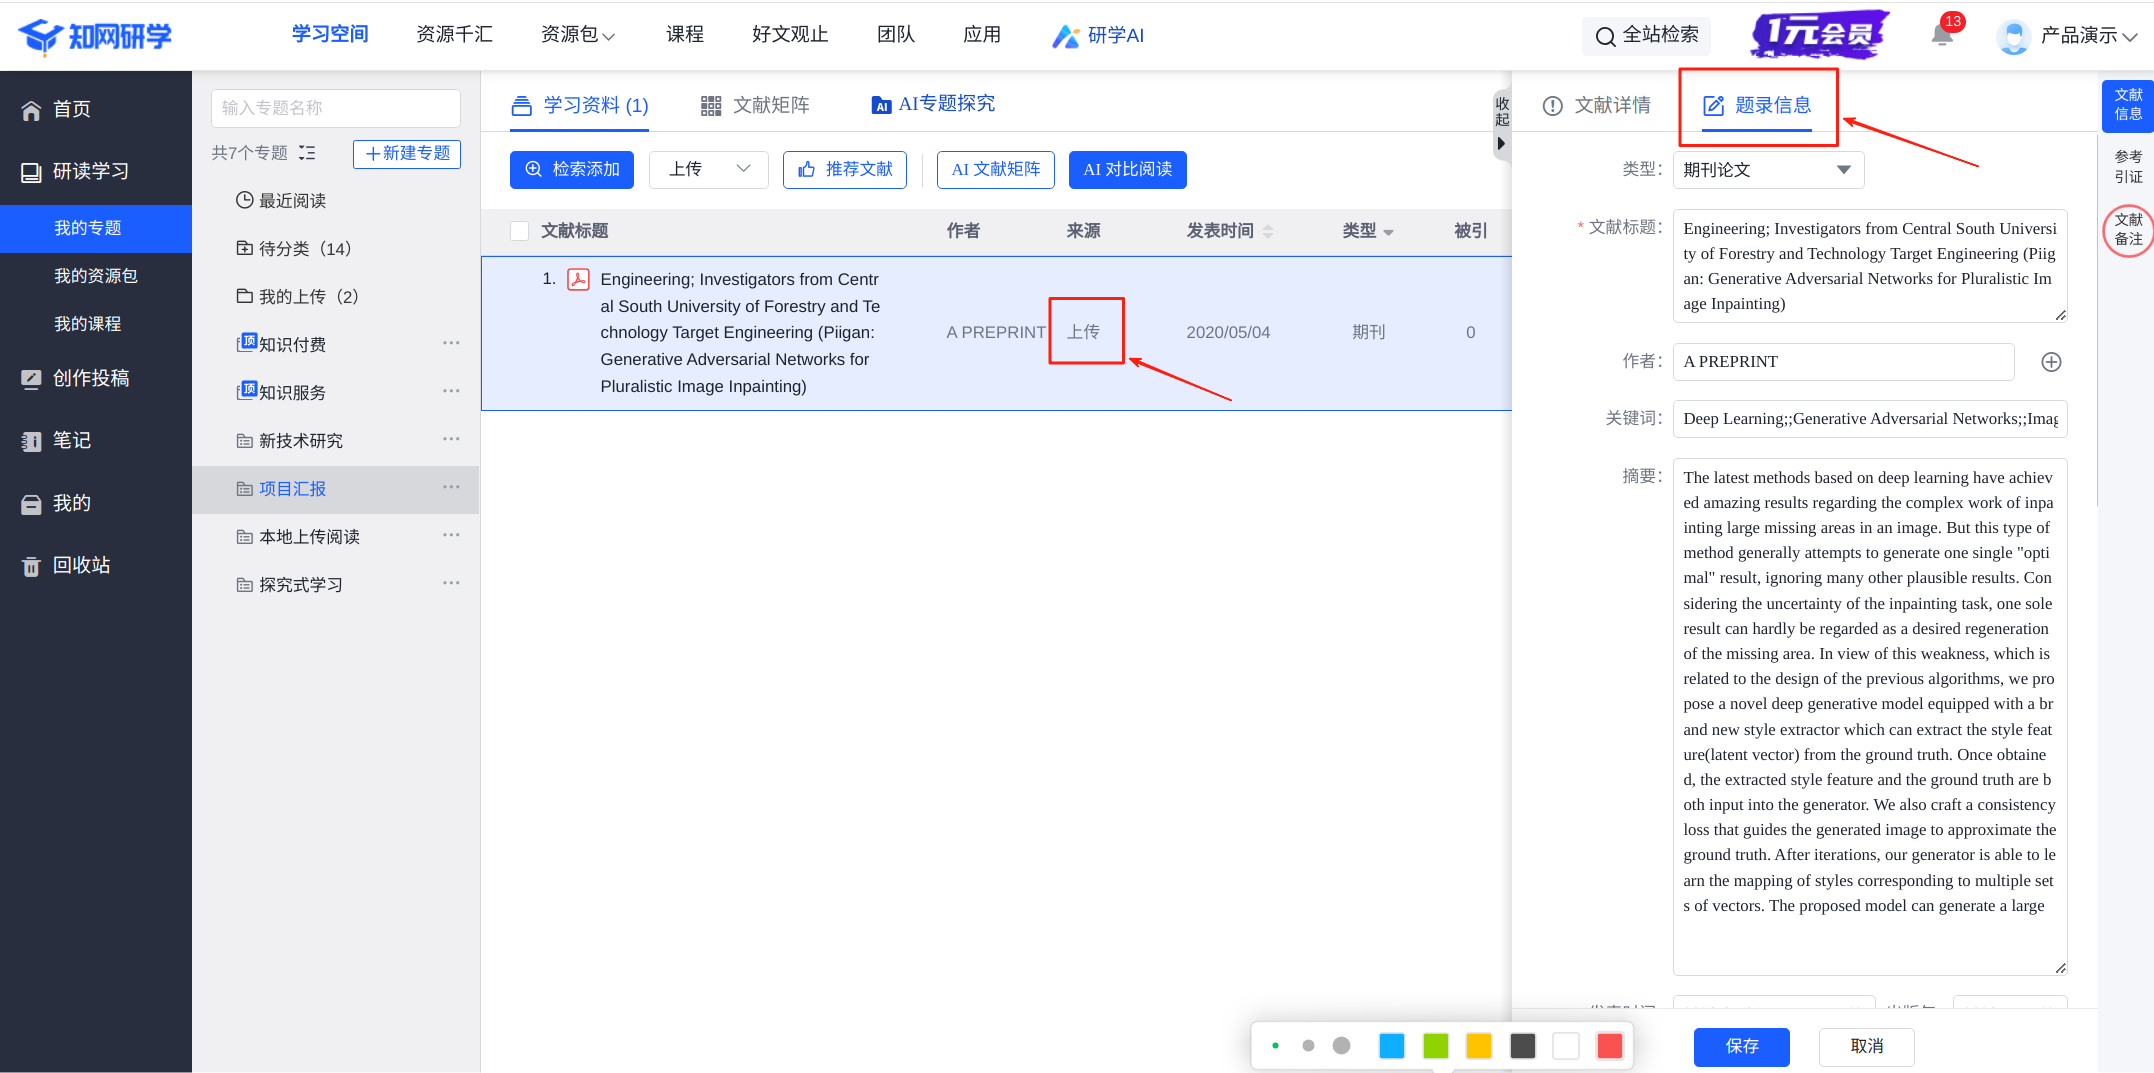Open the 回收站 trash in sidebar

point(81,565)
